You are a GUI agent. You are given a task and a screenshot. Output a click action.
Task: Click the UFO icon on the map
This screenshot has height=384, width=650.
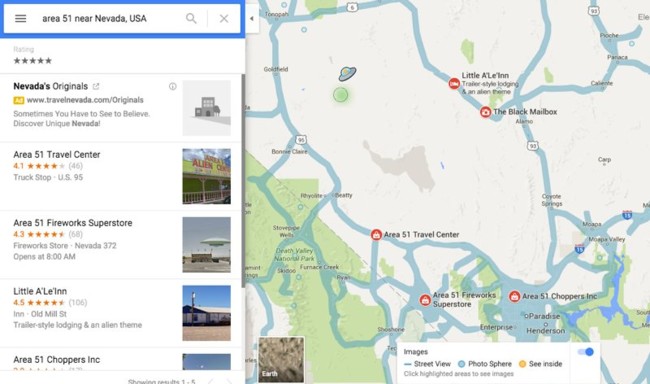[347, 73]
